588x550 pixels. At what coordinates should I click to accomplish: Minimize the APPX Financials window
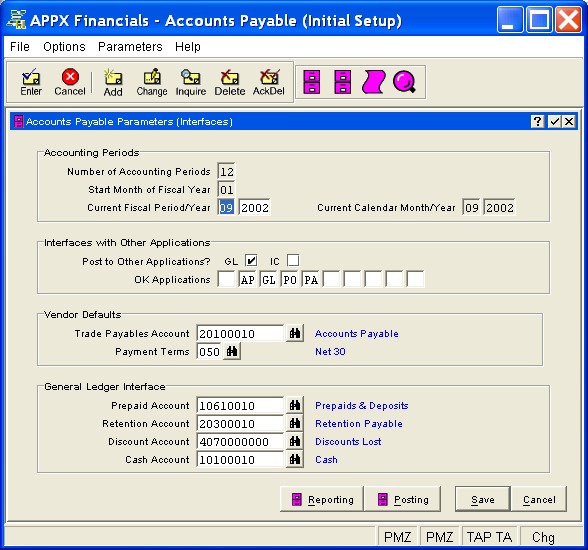(510, 19)
